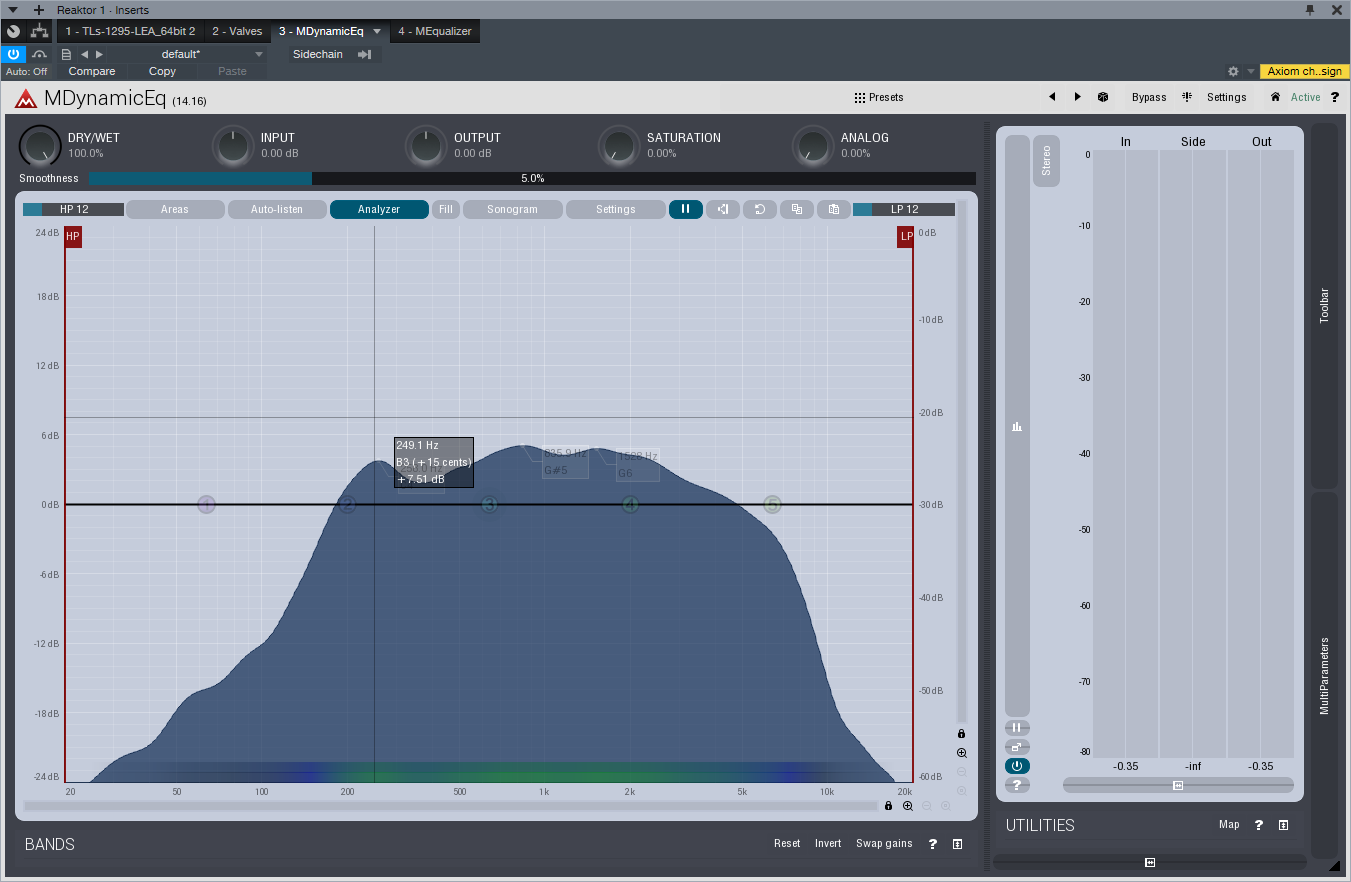Go to previous MDynamicEq preset arrow
Screen dimensions: 1351x882
point(1051,97)
